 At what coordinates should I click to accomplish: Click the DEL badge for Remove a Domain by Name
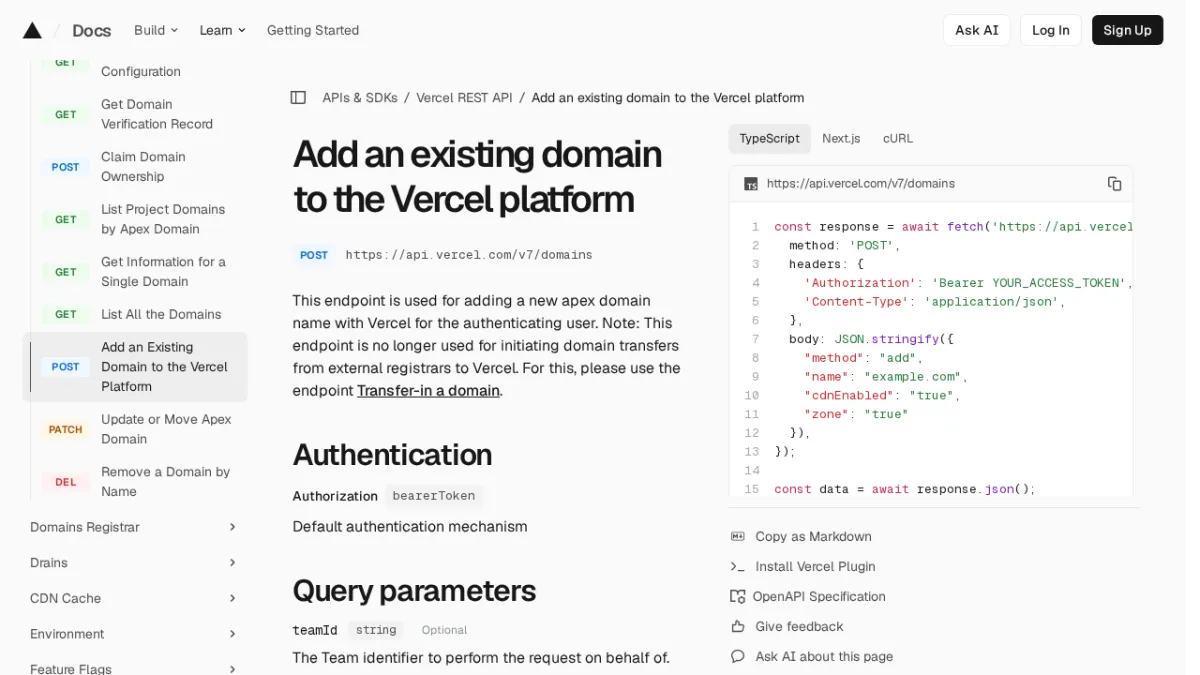(66, 482)
